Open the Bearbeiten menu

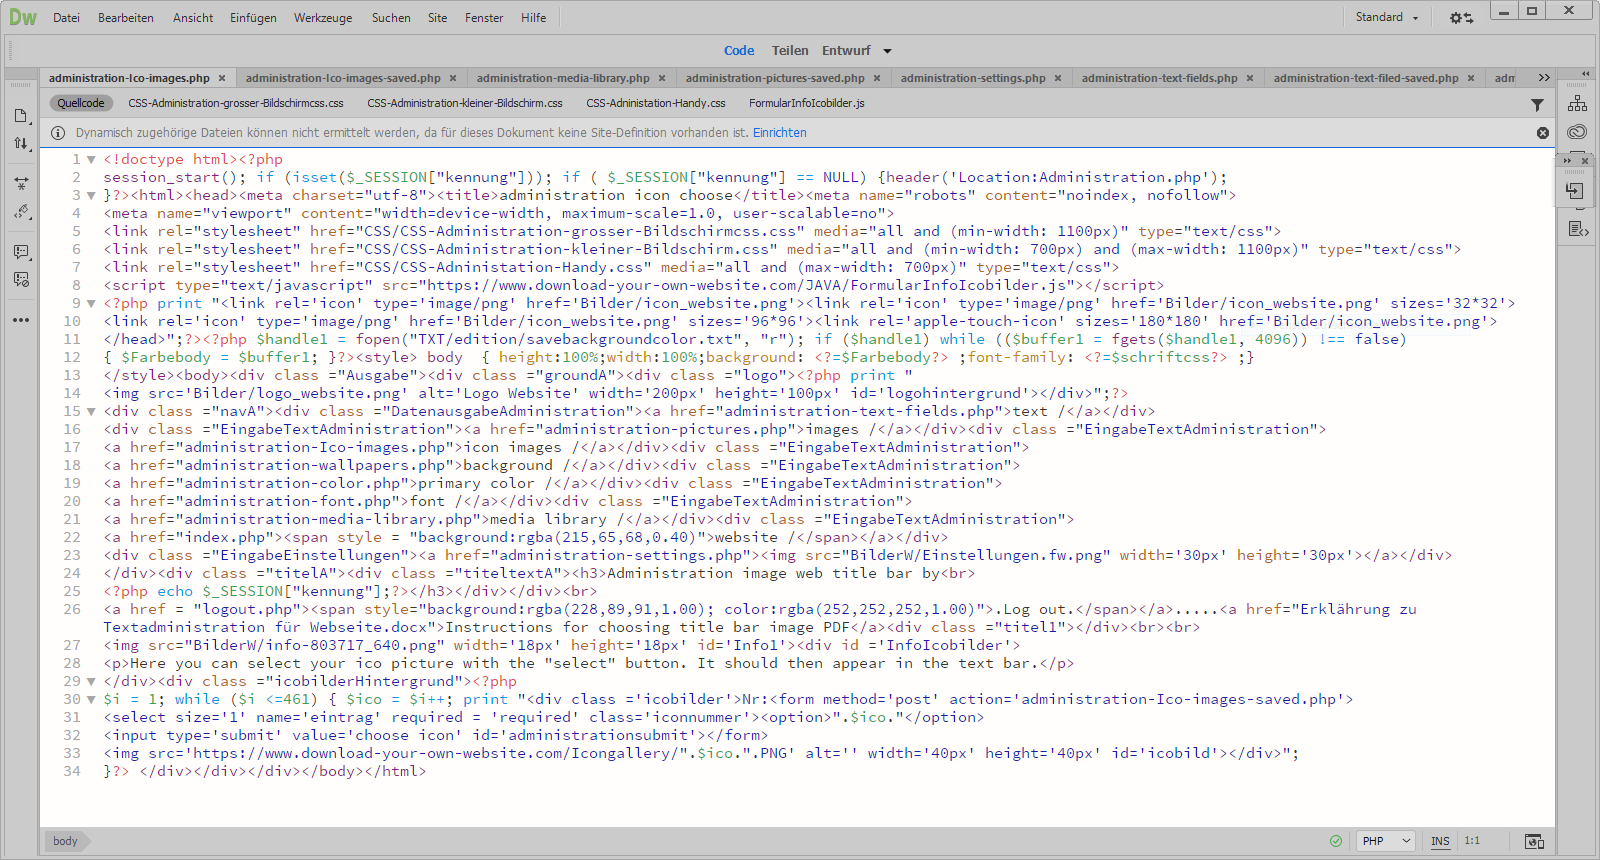[126, 18]
